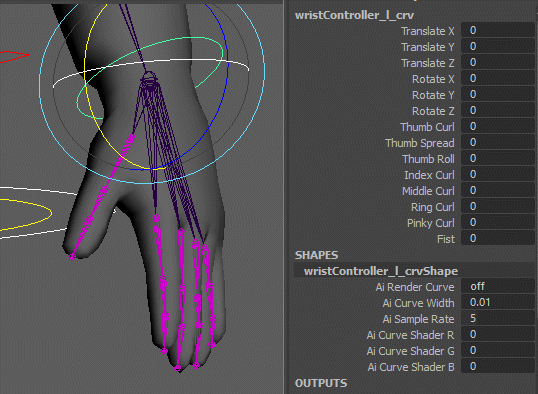Select the Thumb Spread attribute label

[420, 143]
